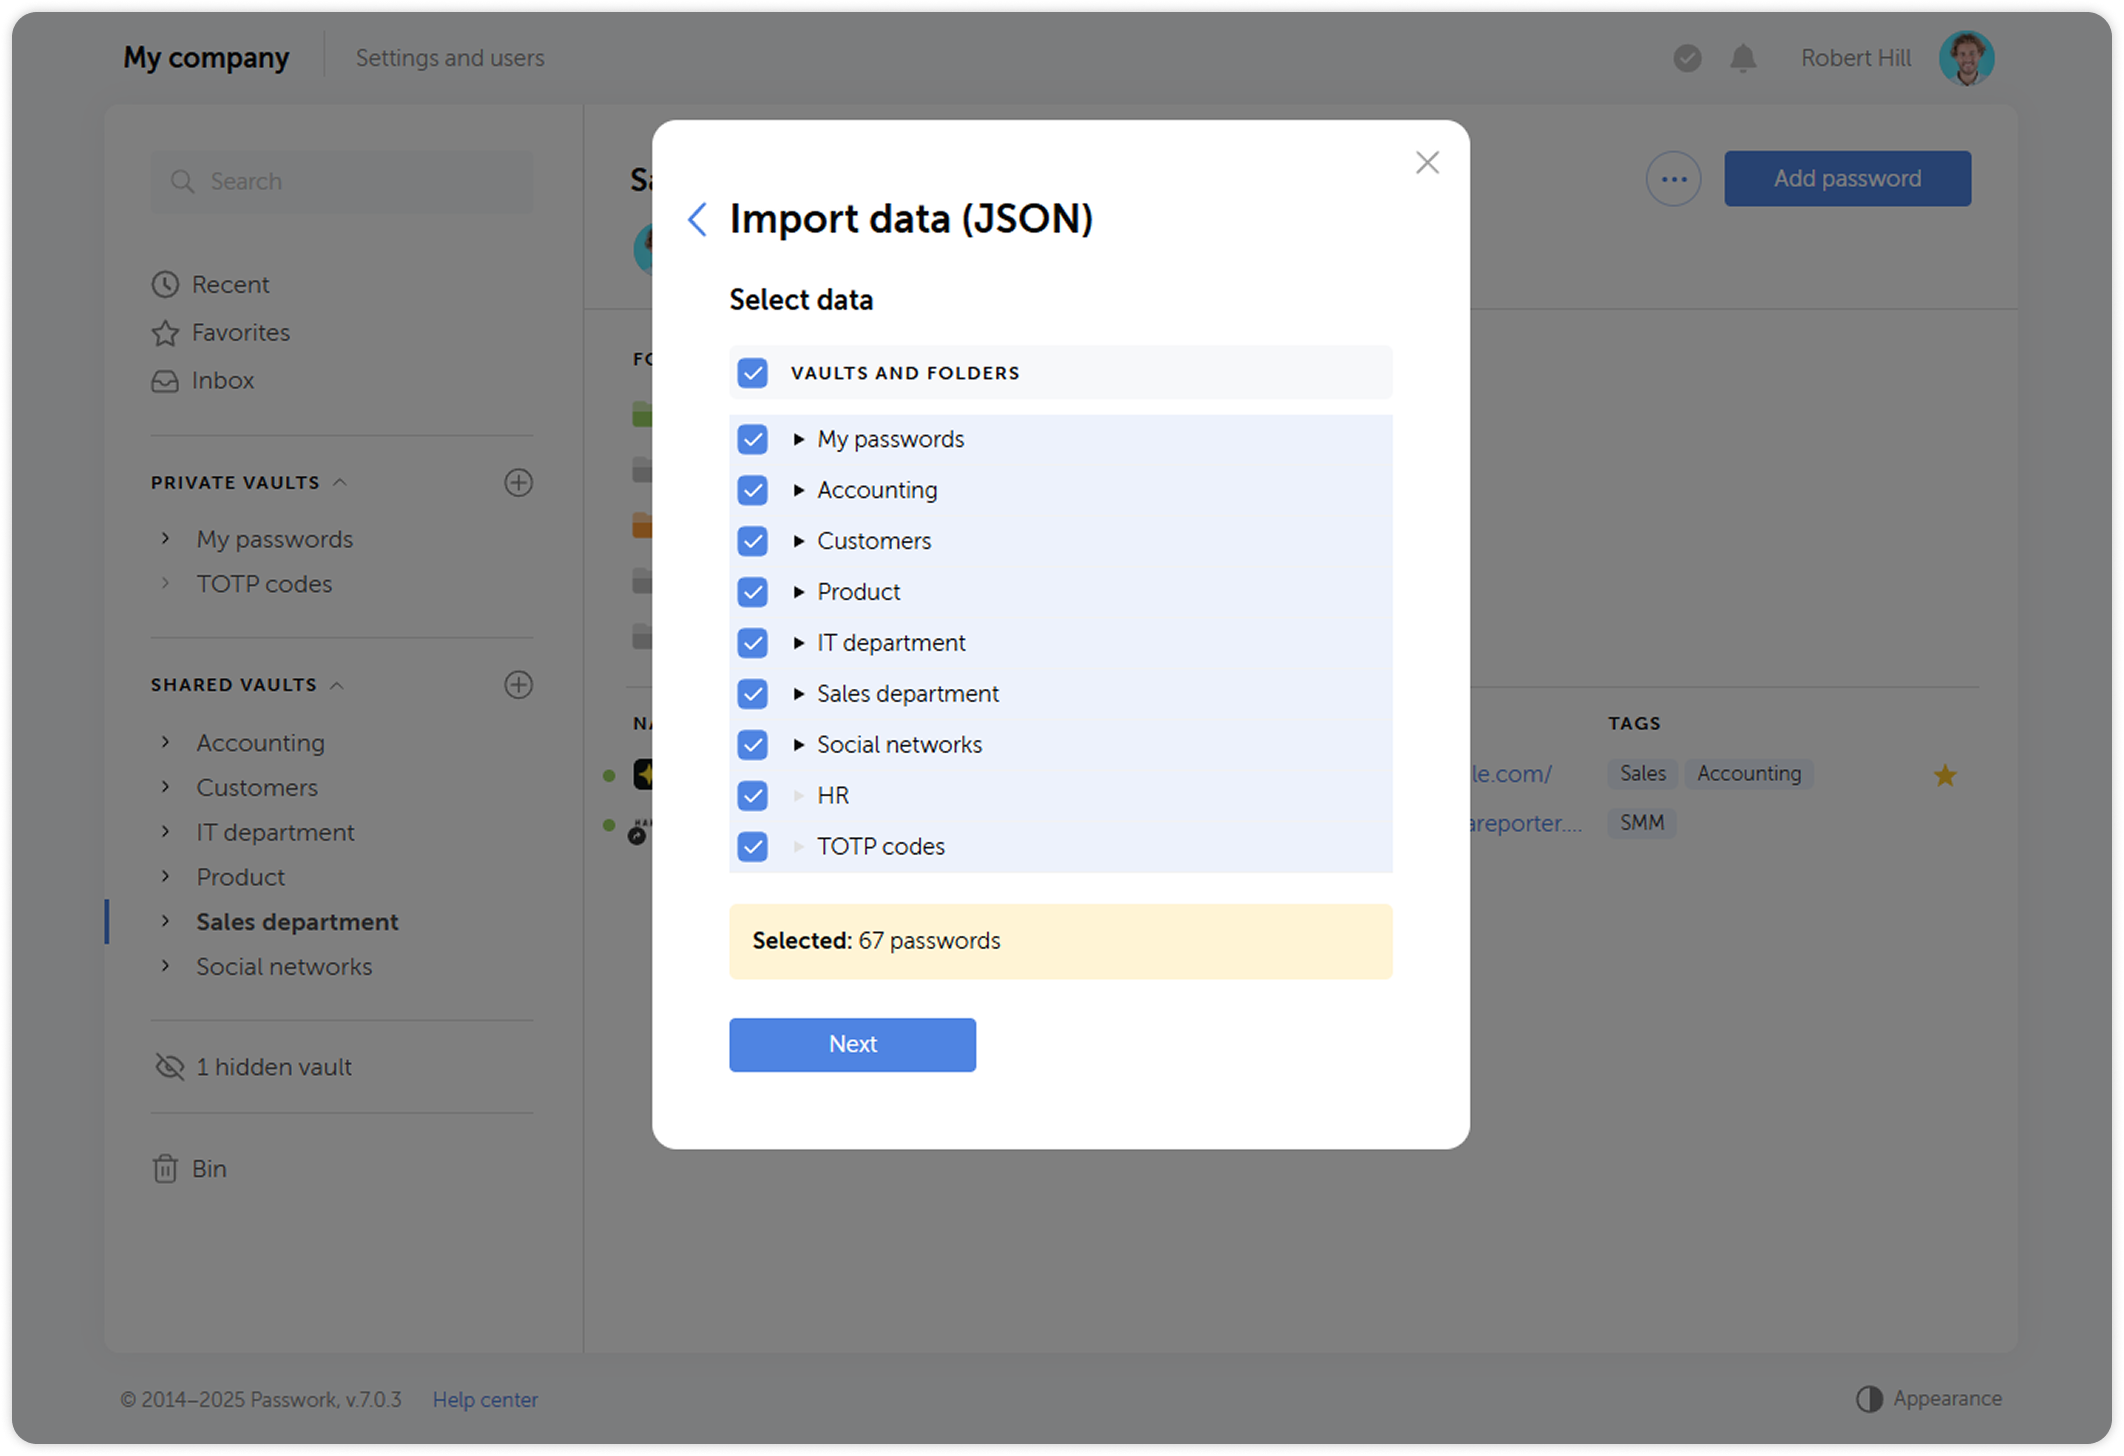Click the Bin trash icon
The width and height of the screenshot is (2124, 1456).
tap(166, 1168)
